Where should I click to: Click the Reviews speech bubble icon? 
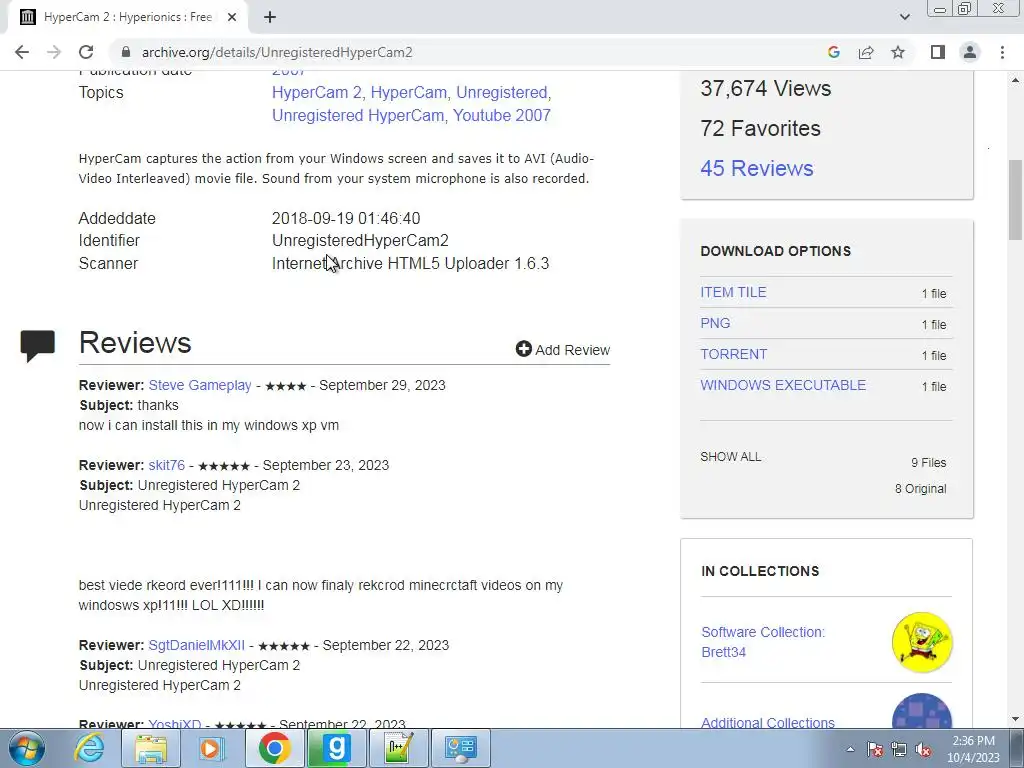click(37, 345)
